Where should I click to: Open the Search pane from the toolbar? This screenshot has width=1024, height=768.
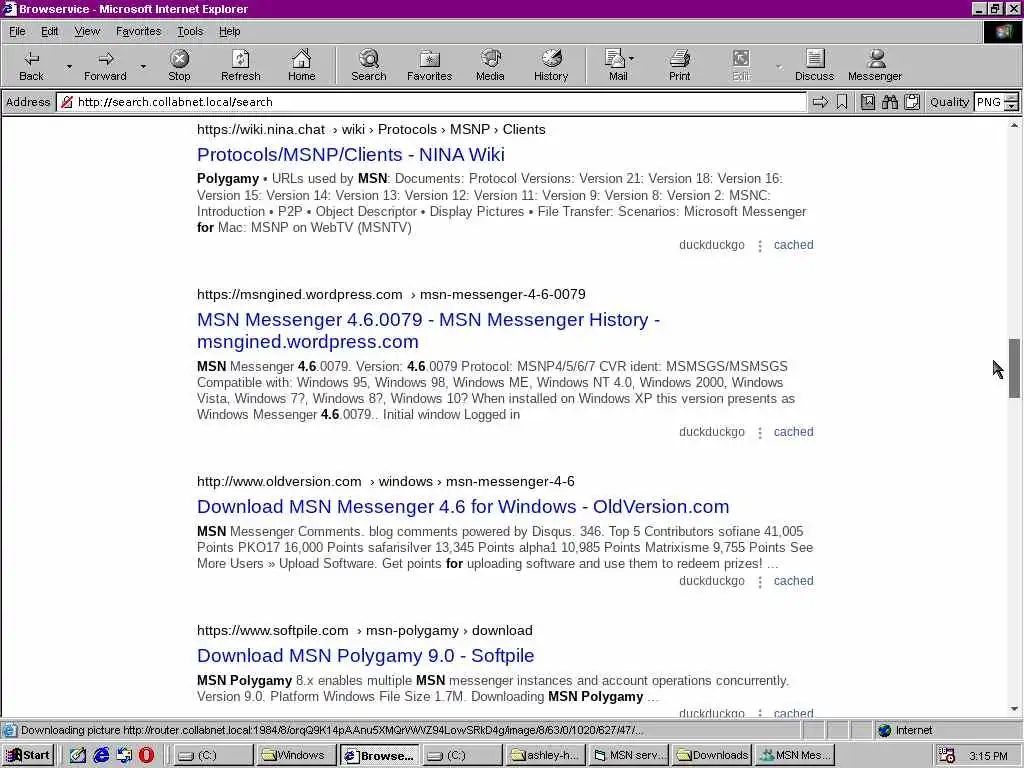[x=368, y=65]
